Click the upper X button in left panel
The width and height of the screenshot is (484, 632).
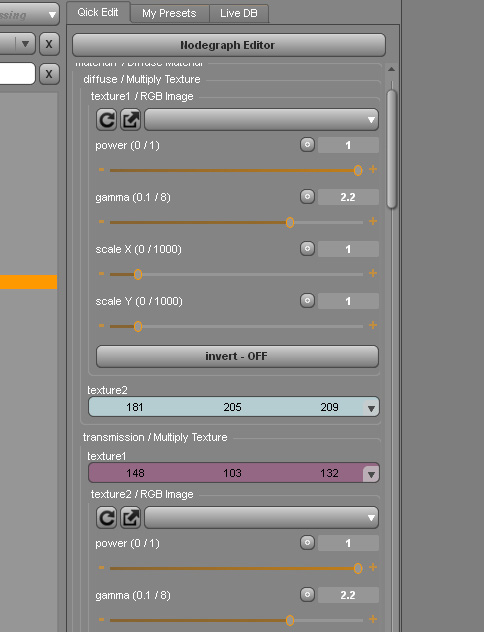pos(49,44)
